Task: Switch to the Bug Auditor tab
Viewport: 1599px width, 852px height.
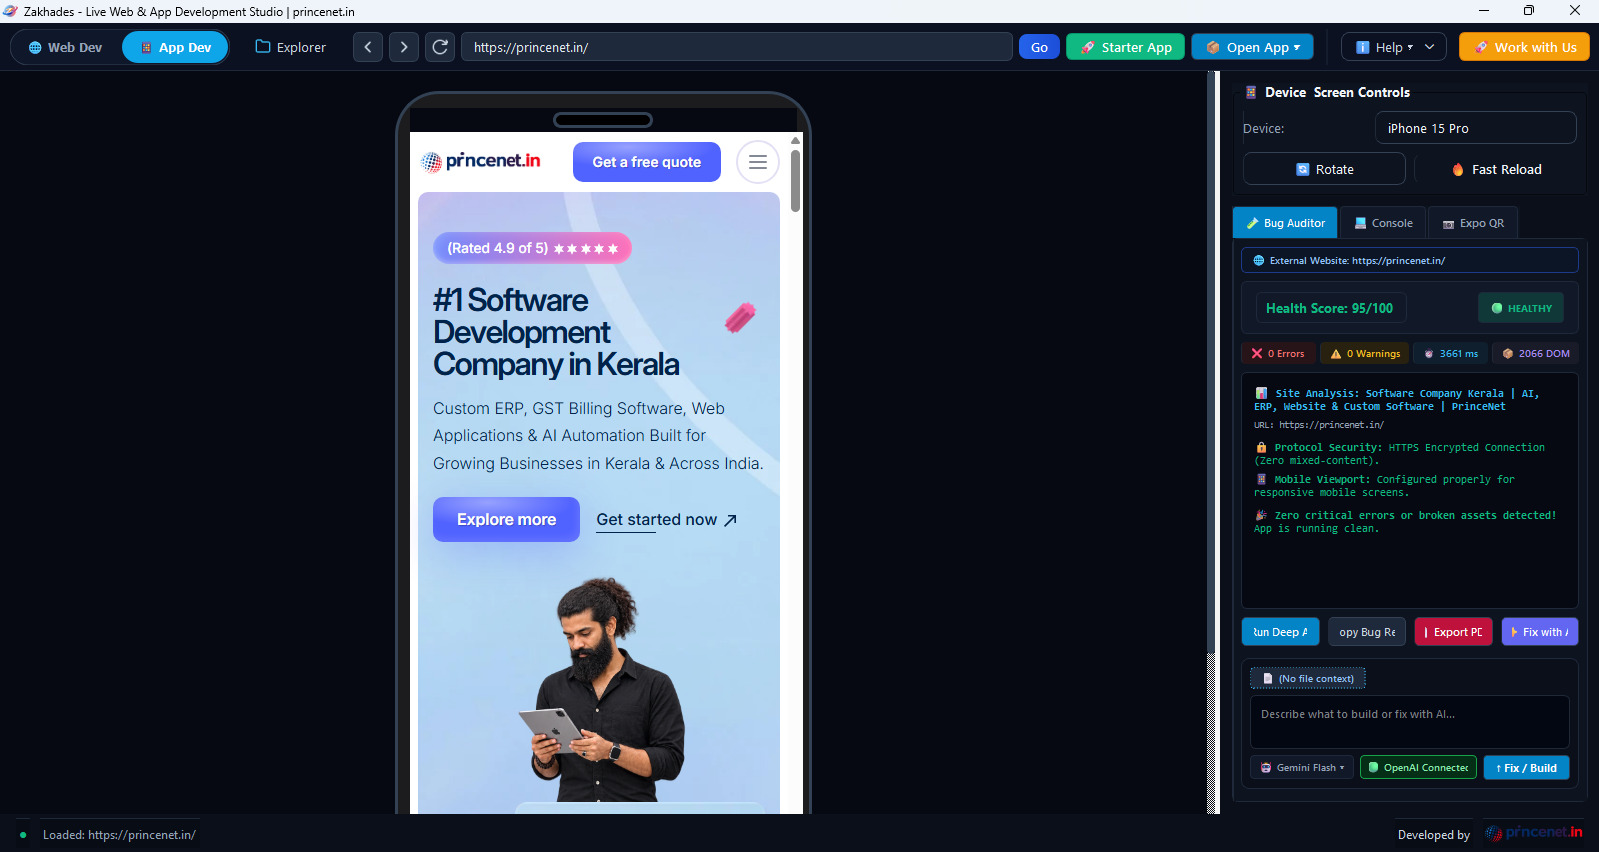Action: [x=1285, y=223]
